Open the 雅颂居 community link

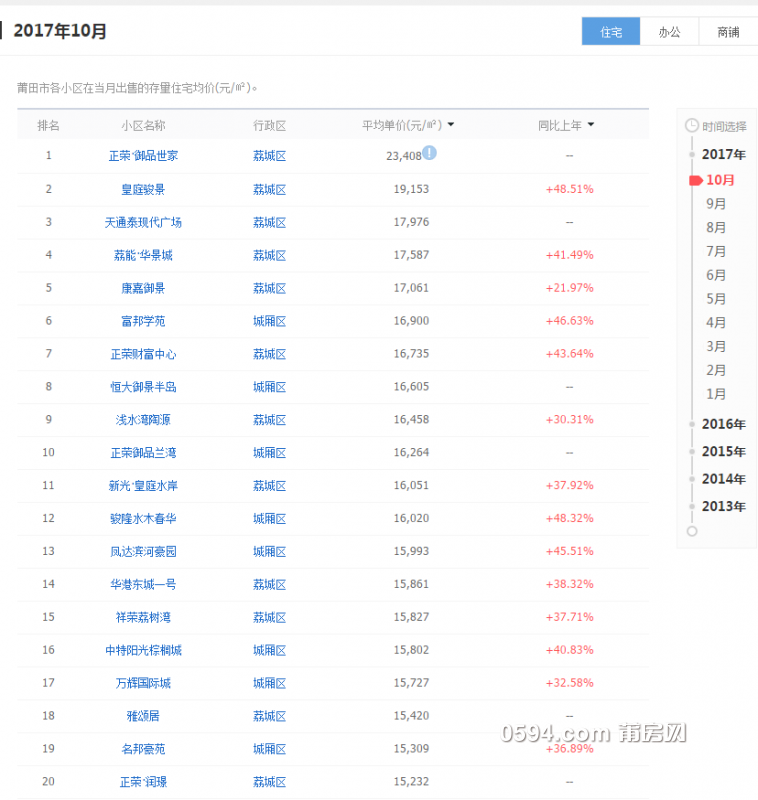coord(143,716)
